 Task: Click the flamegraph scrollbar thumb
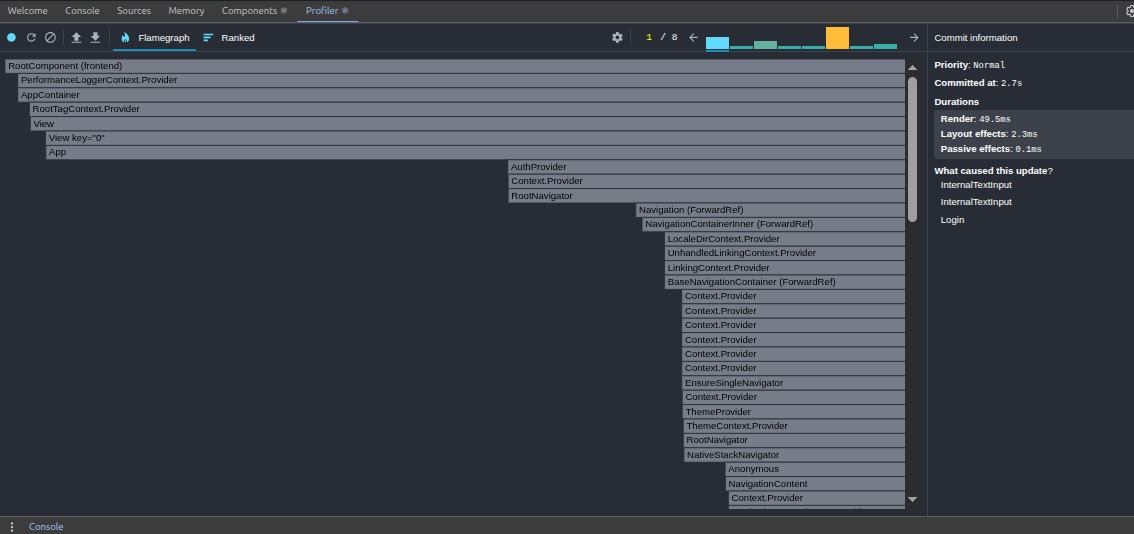[913, 149]
